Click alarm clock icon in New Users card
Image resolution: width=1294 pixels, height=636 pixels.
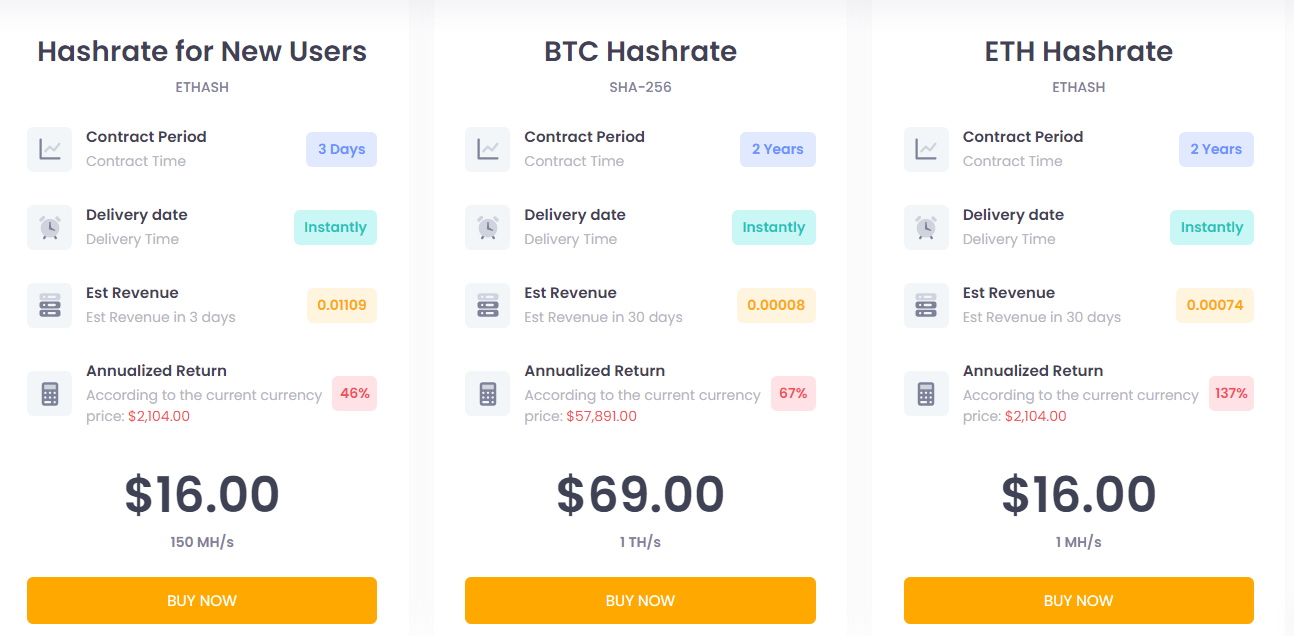click(x=49, y=227)
